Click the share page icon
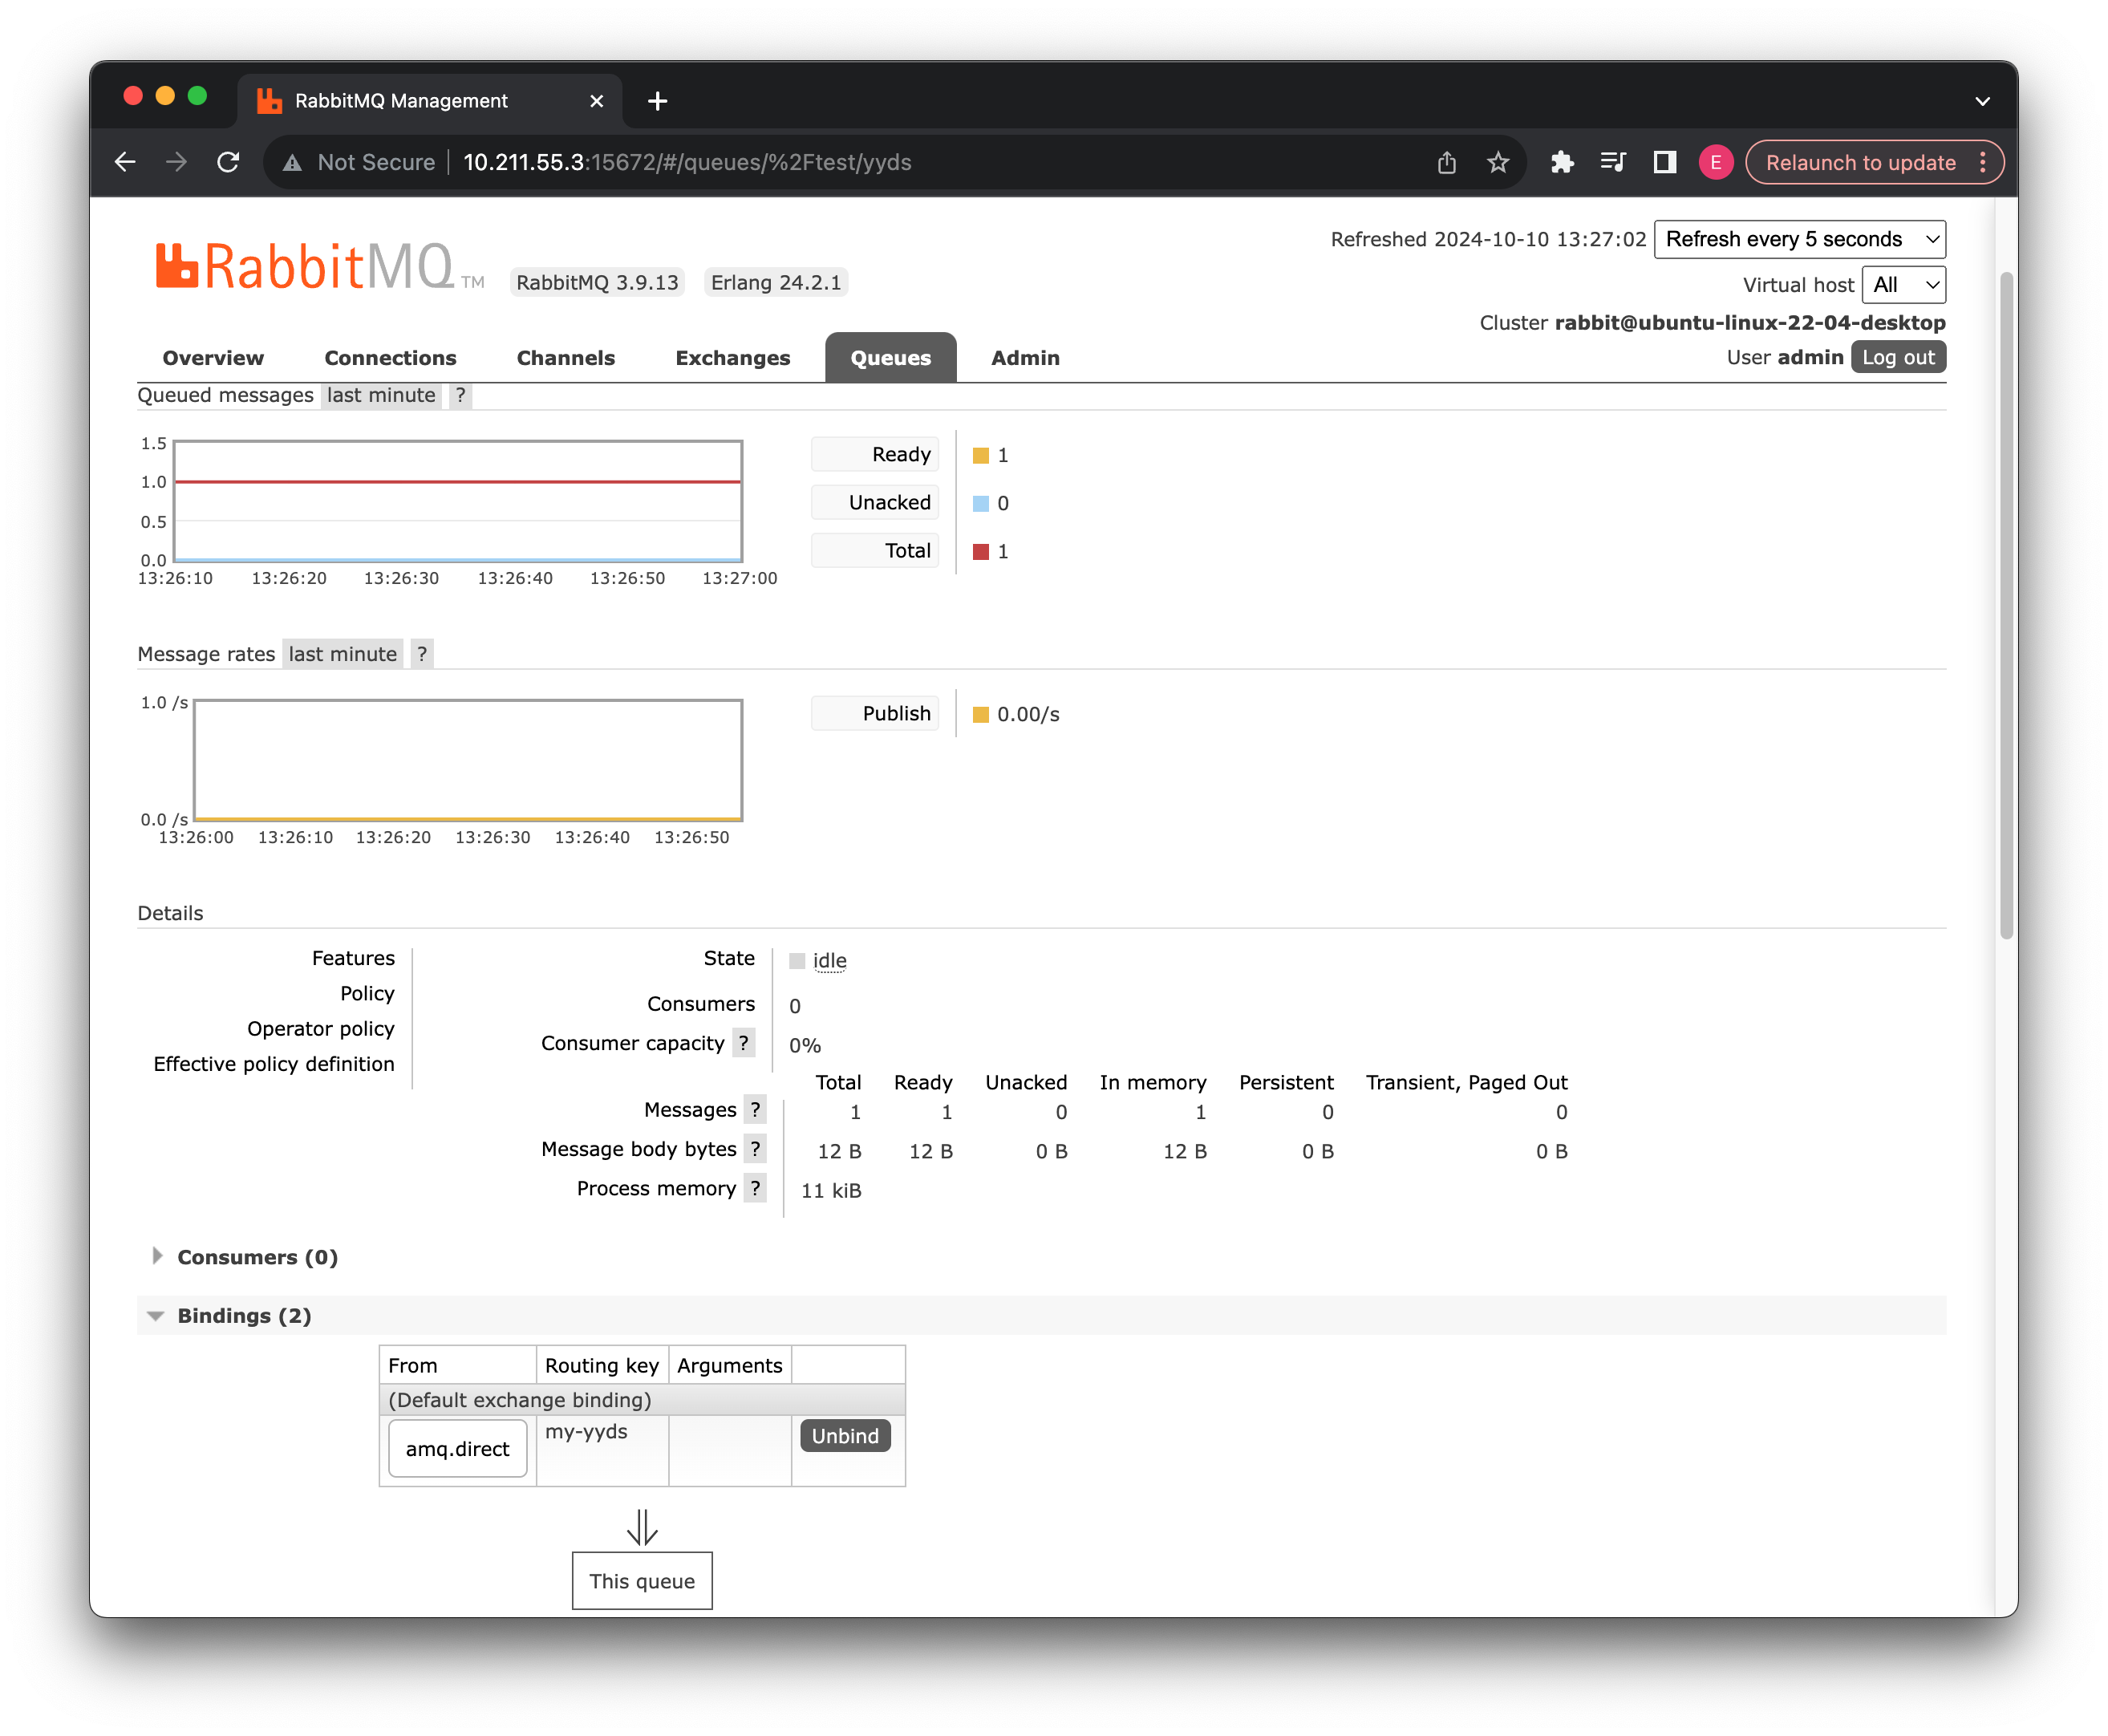Screen dimensions: 2108x1736 point(1446,162)
